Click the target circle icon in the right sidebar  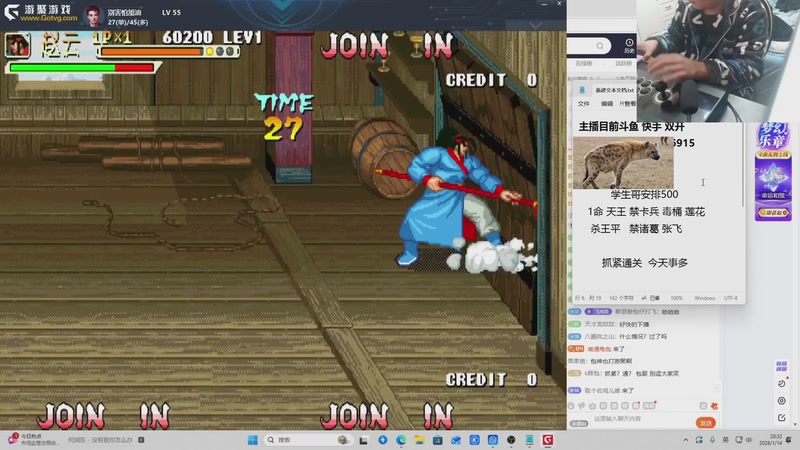[782, 401]
